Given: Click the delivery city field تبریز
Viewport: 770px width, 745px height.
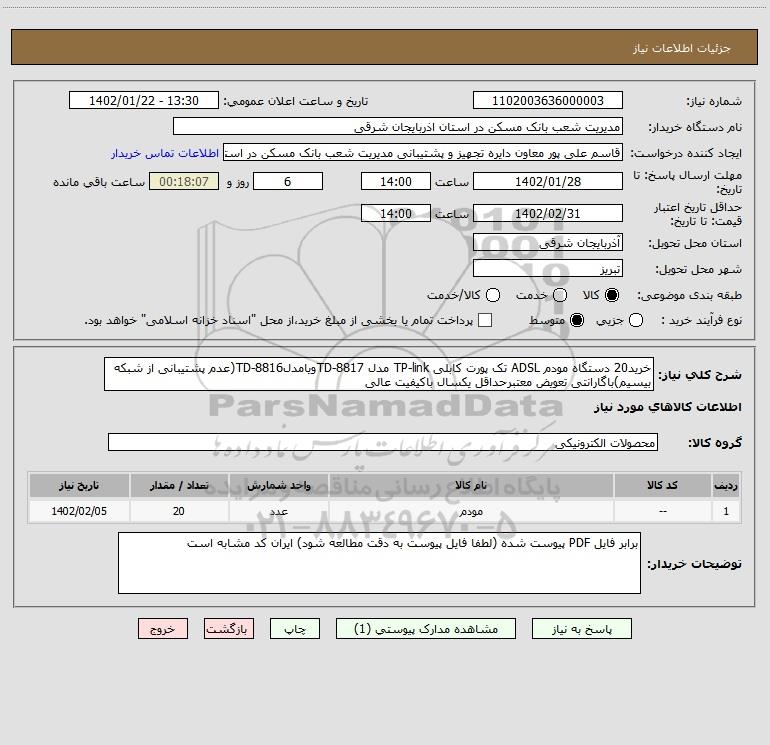Looking at the screenshot, I should (x=548, y=269).
